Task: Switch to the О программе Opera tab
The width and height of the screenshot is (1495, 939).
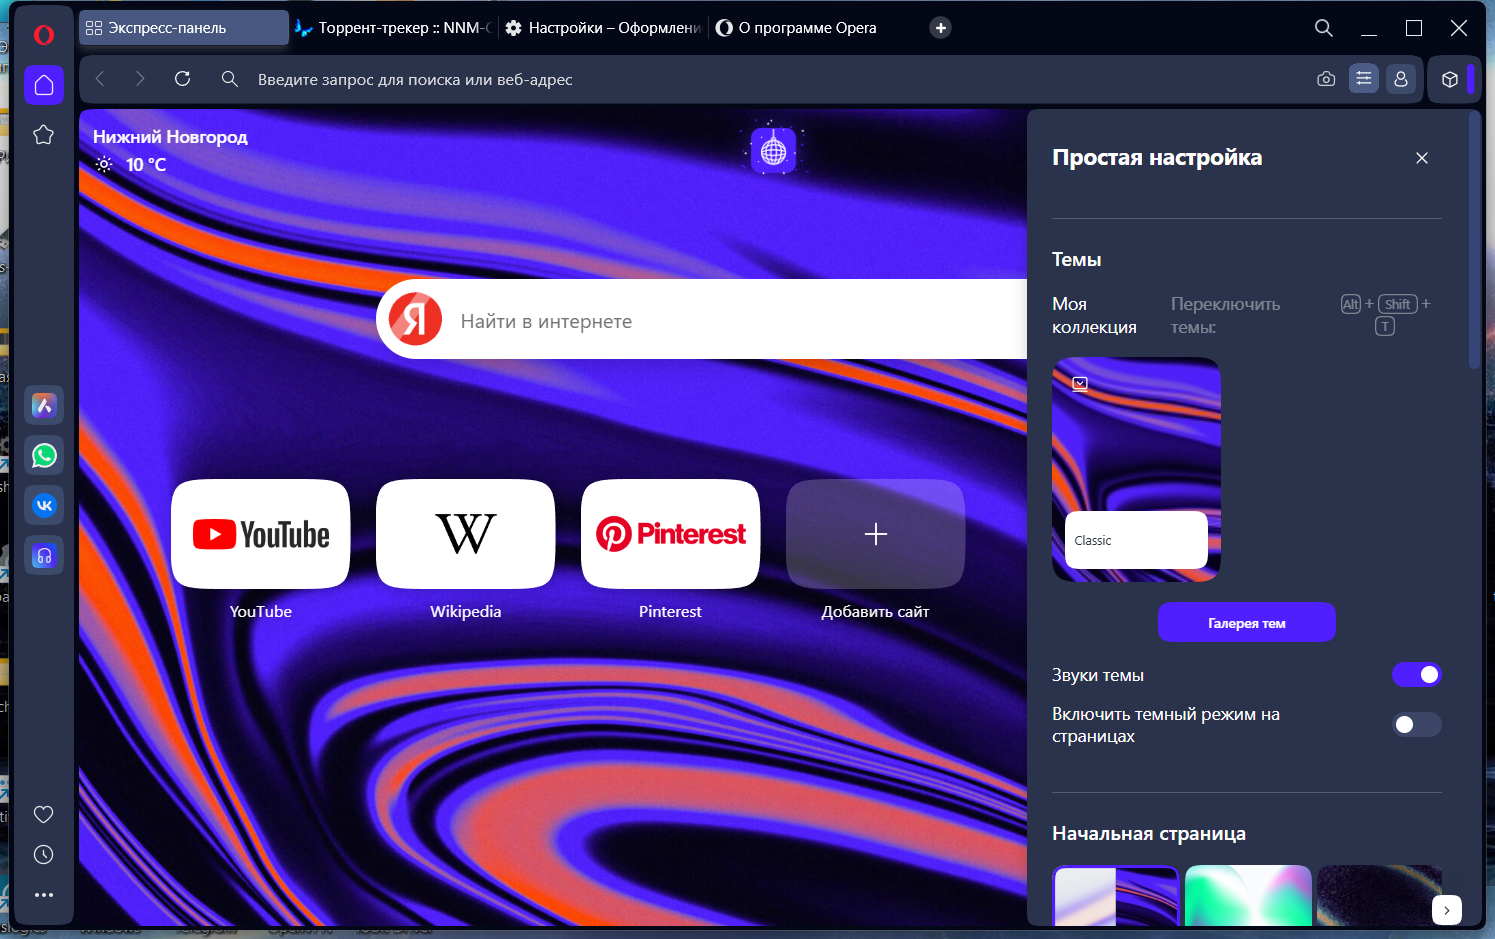Action: point(812,28)
